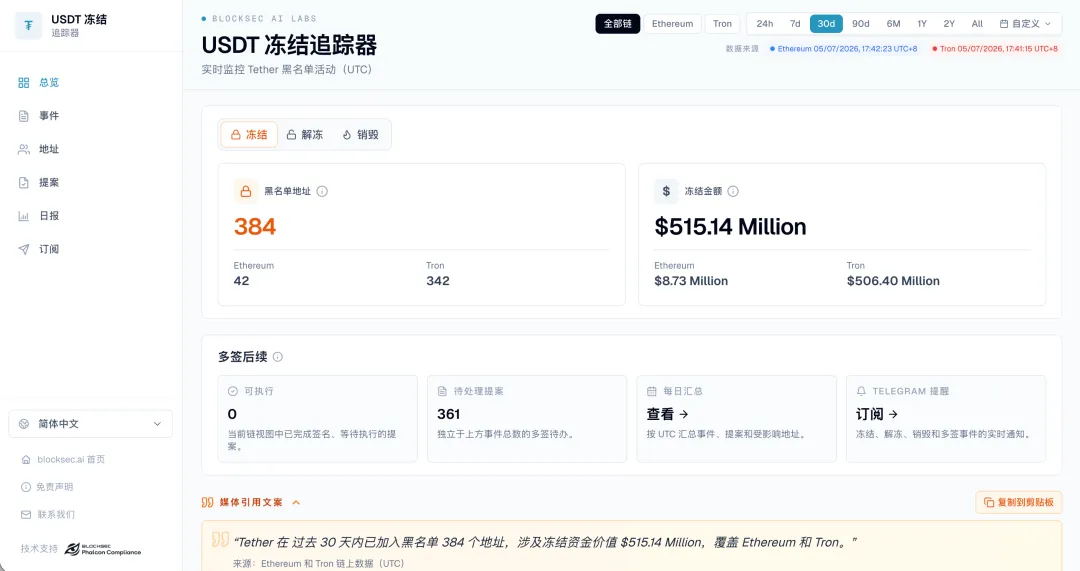The width and height of the screenshot is (1080, 571).
Task: Select the 6M time range
Action: point(893,23)
